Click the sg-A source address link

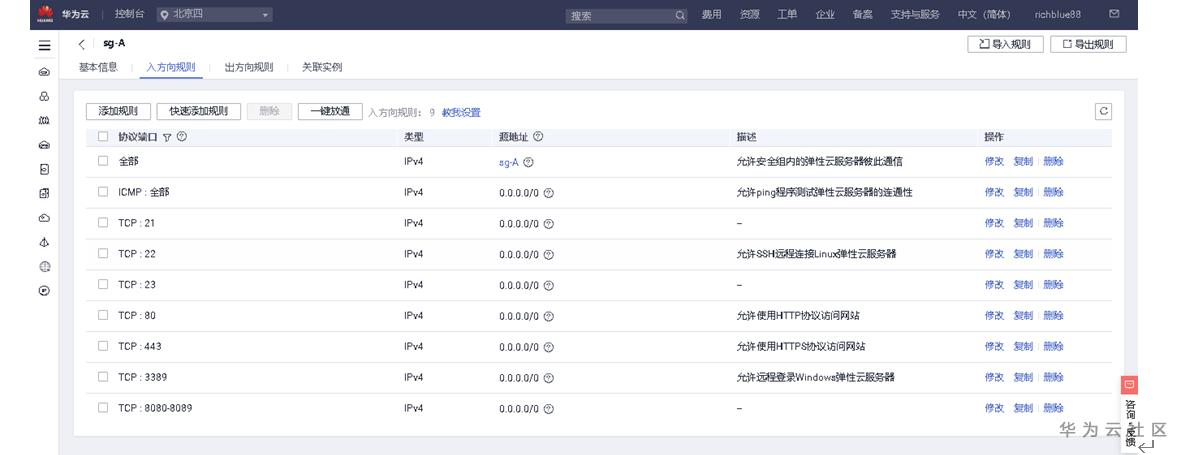pos(509,162)
